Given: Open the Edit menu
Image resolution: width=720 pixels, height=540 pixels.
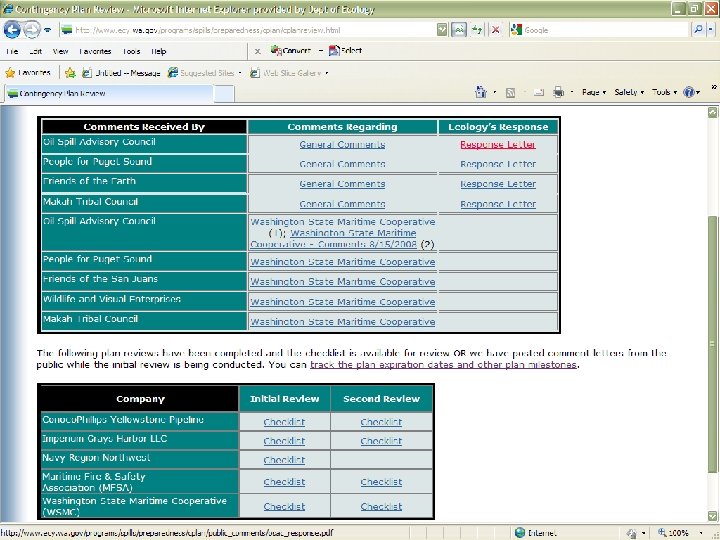Looking at the screenshot, I should pos(35,51).
